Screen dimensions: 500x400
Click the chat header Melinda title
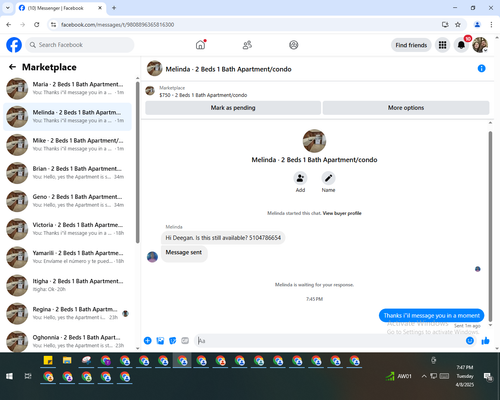[x=228, y=69]
